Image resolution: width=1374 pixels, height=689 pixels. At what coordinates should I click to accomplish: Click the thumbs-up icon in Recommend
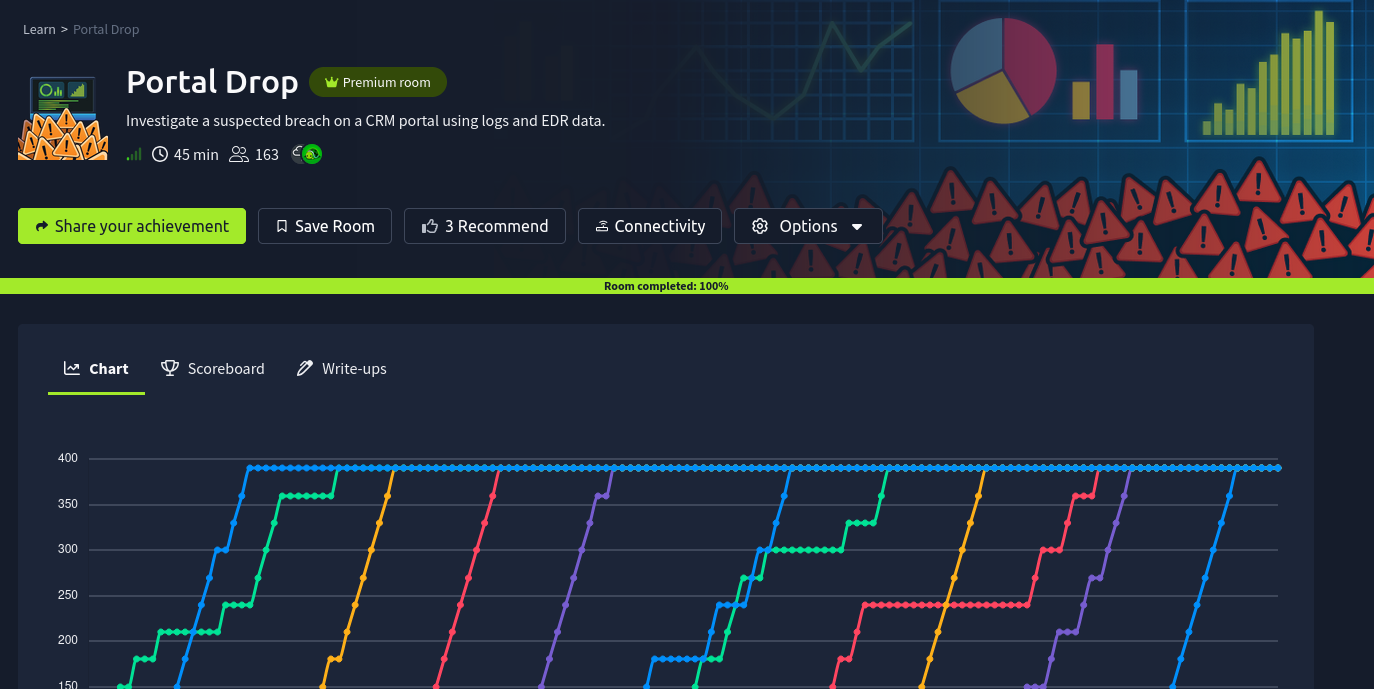pos(430,226)
